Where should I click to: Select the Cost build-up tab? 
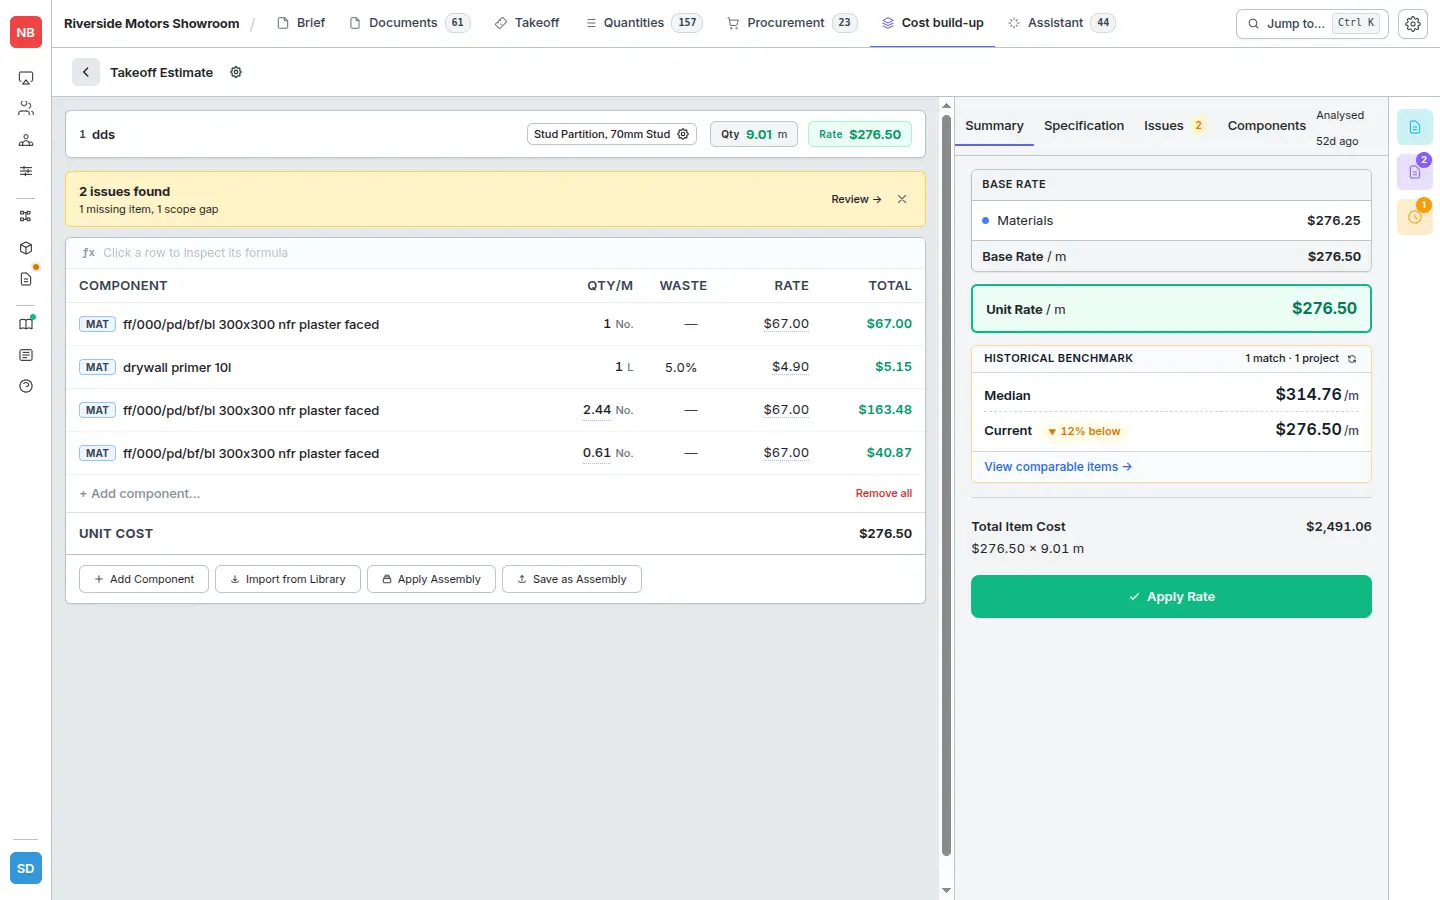[932, 23]
